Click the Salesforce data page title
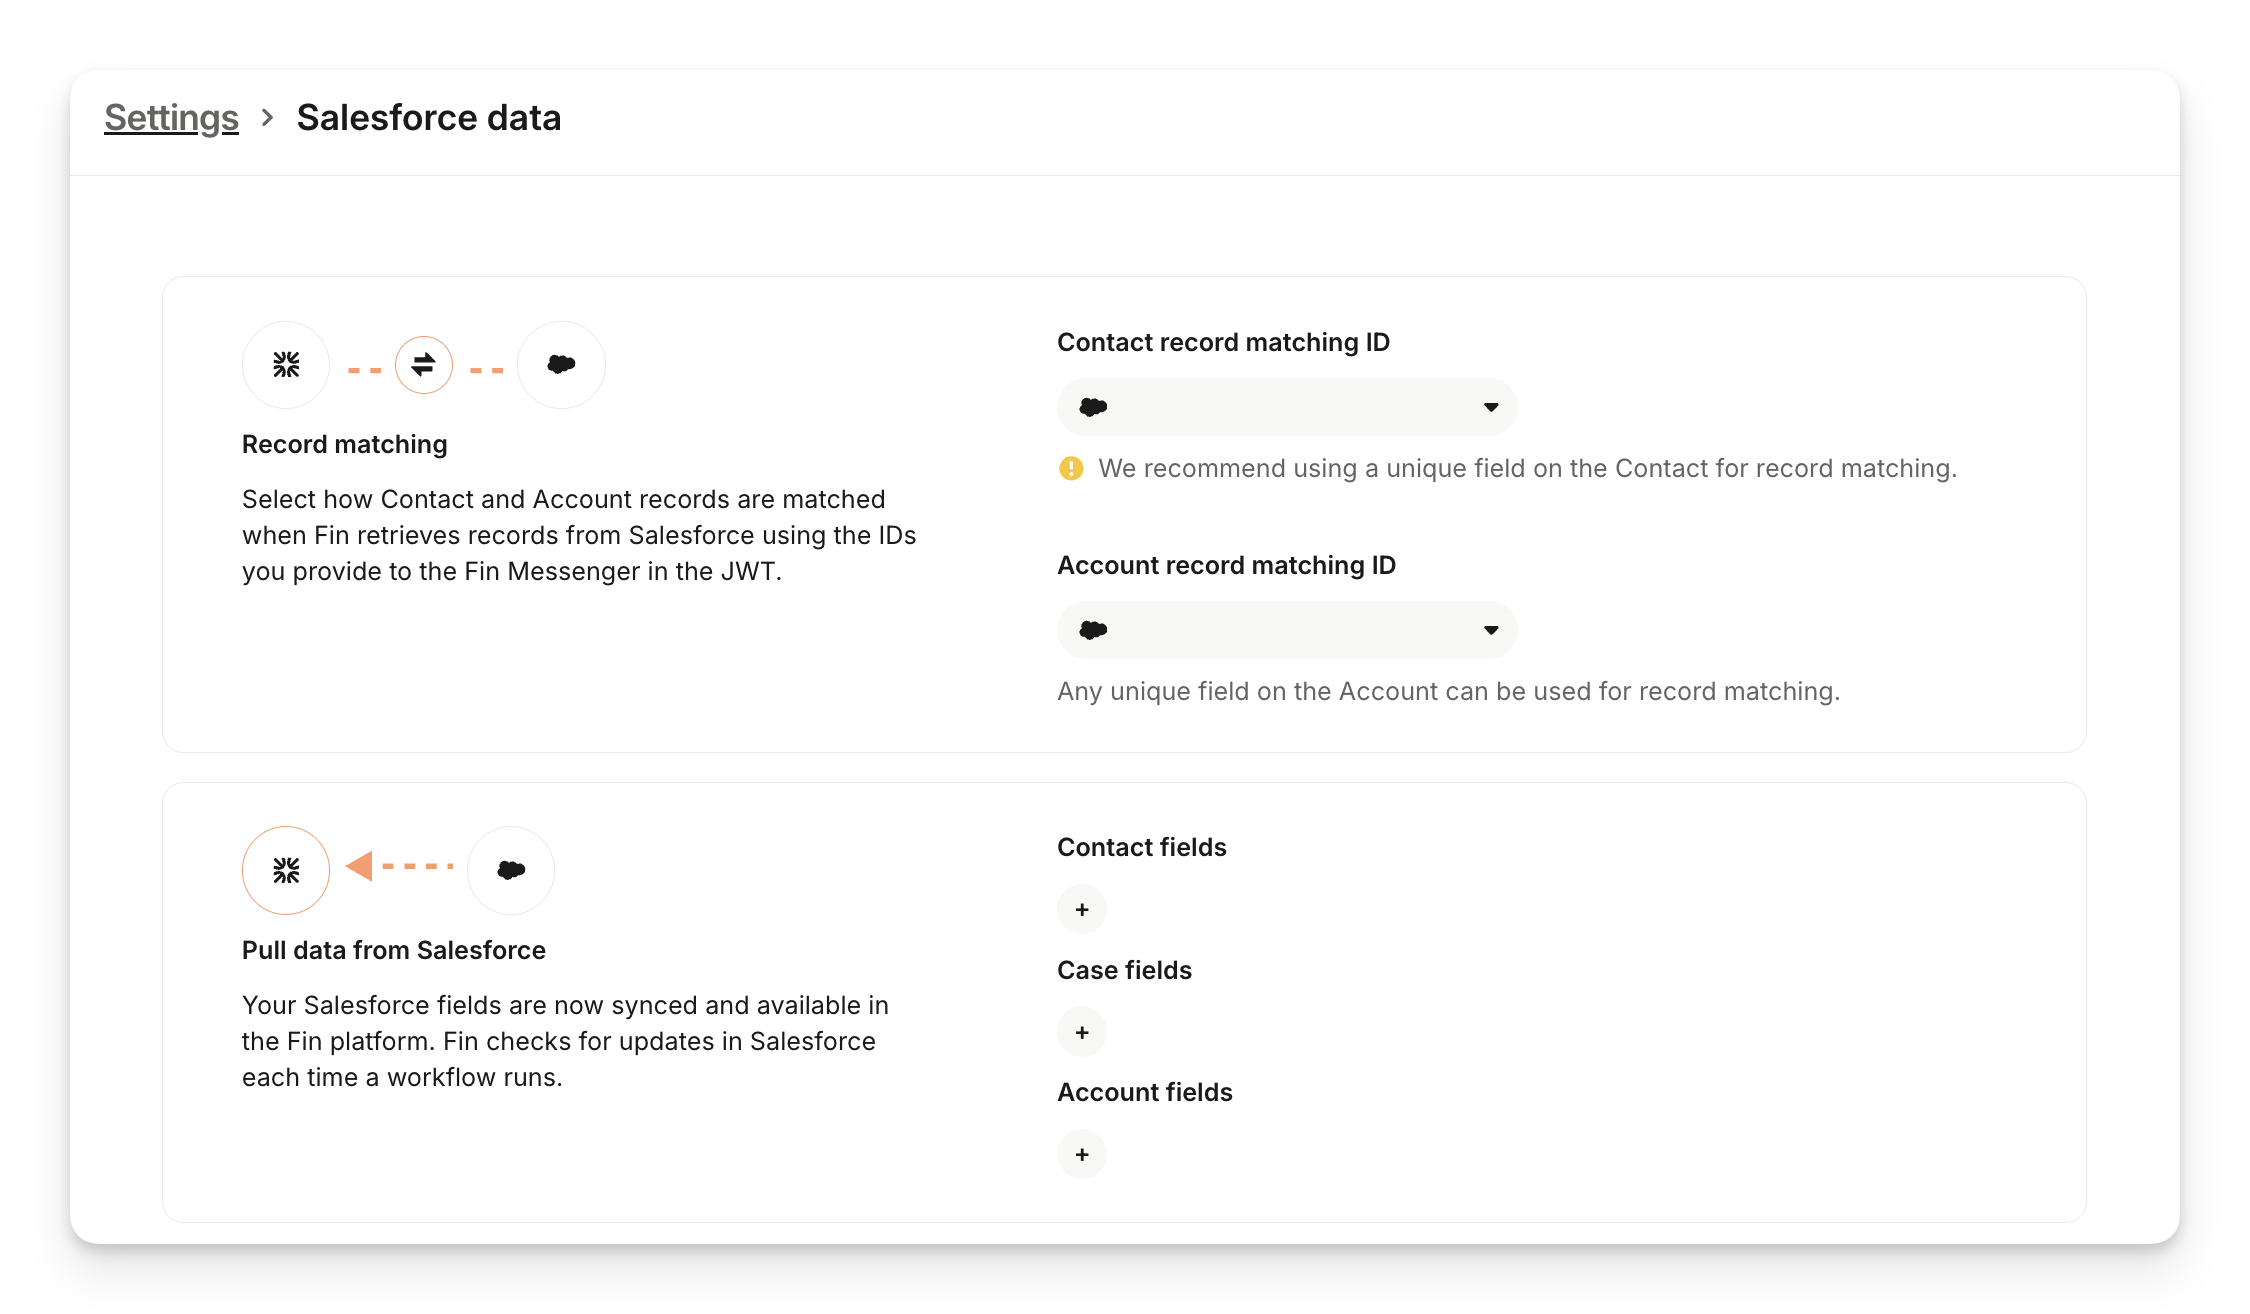This screenshot has height=1314, width=2250. [x=429, y=118]
